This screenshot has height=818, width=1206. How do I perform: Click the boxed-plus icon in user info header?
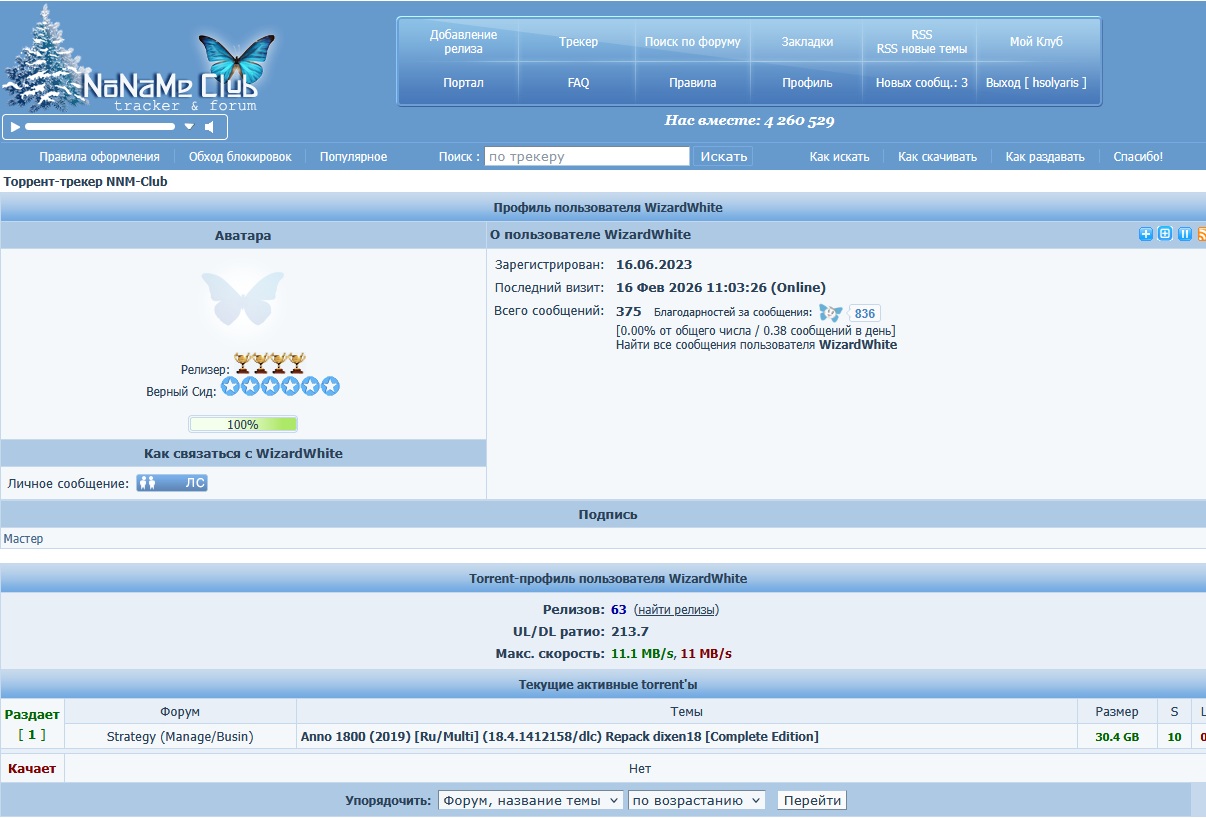(1165, 234)
